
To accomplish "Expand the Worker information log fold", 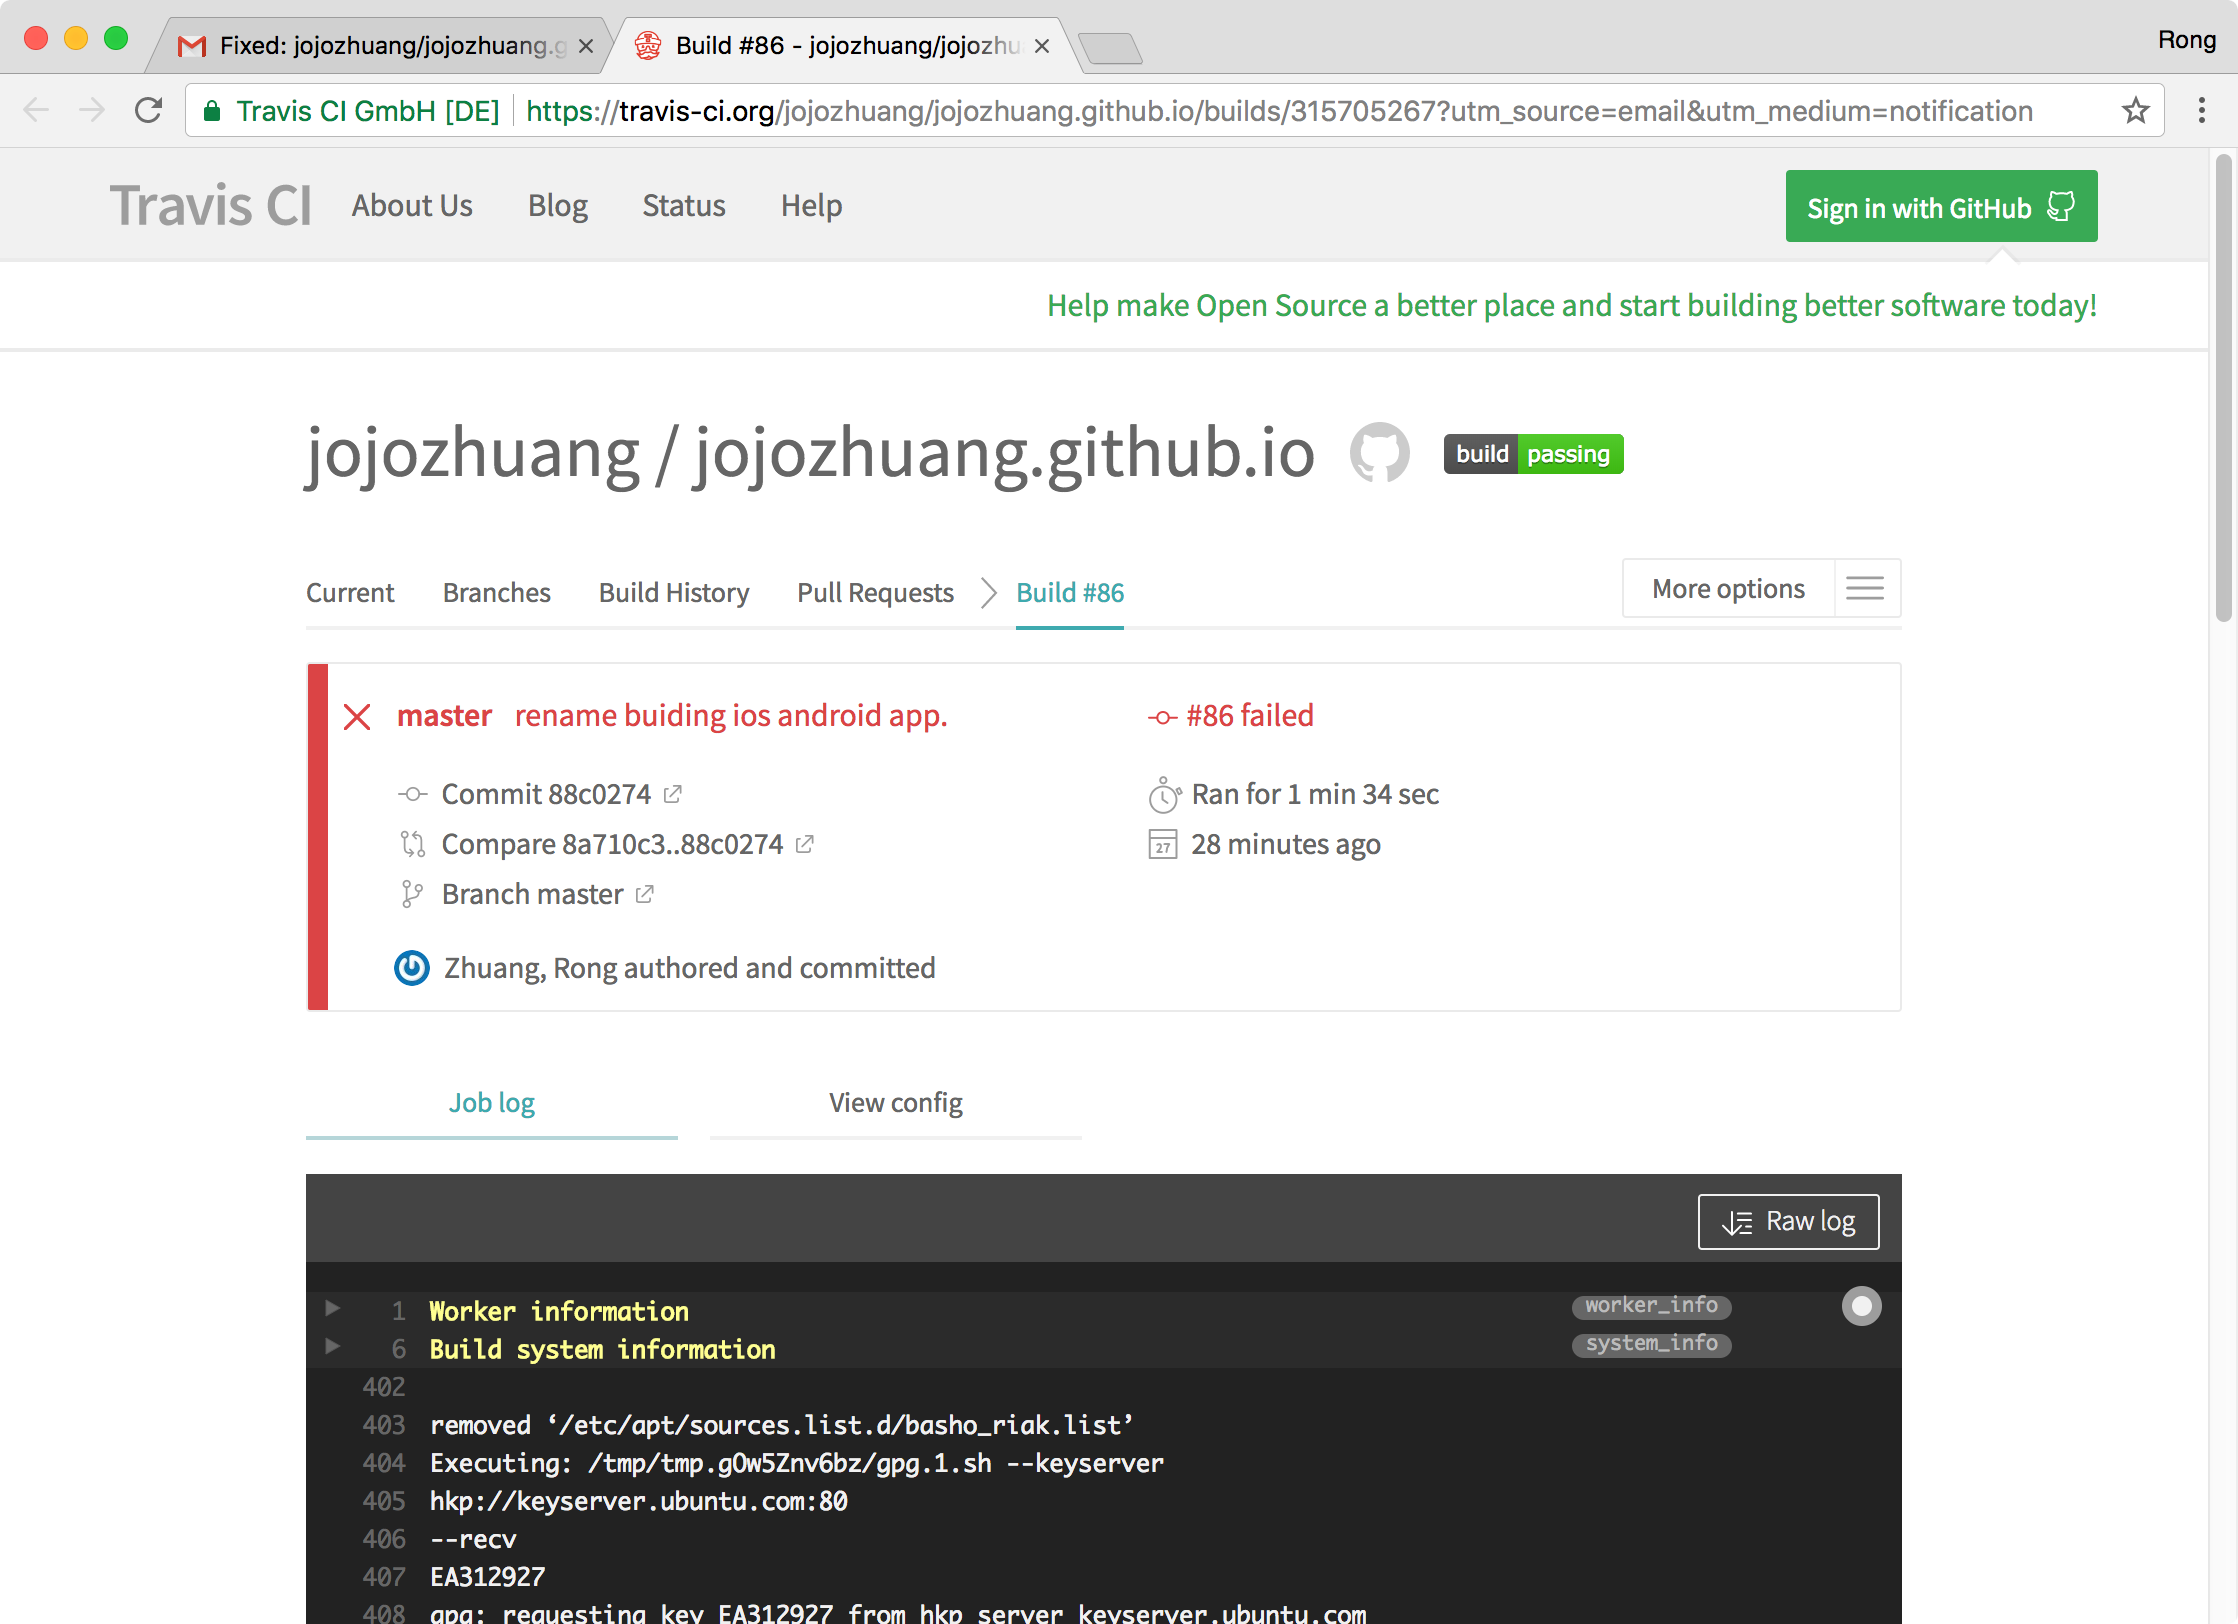I will [x=333, y=1309].
